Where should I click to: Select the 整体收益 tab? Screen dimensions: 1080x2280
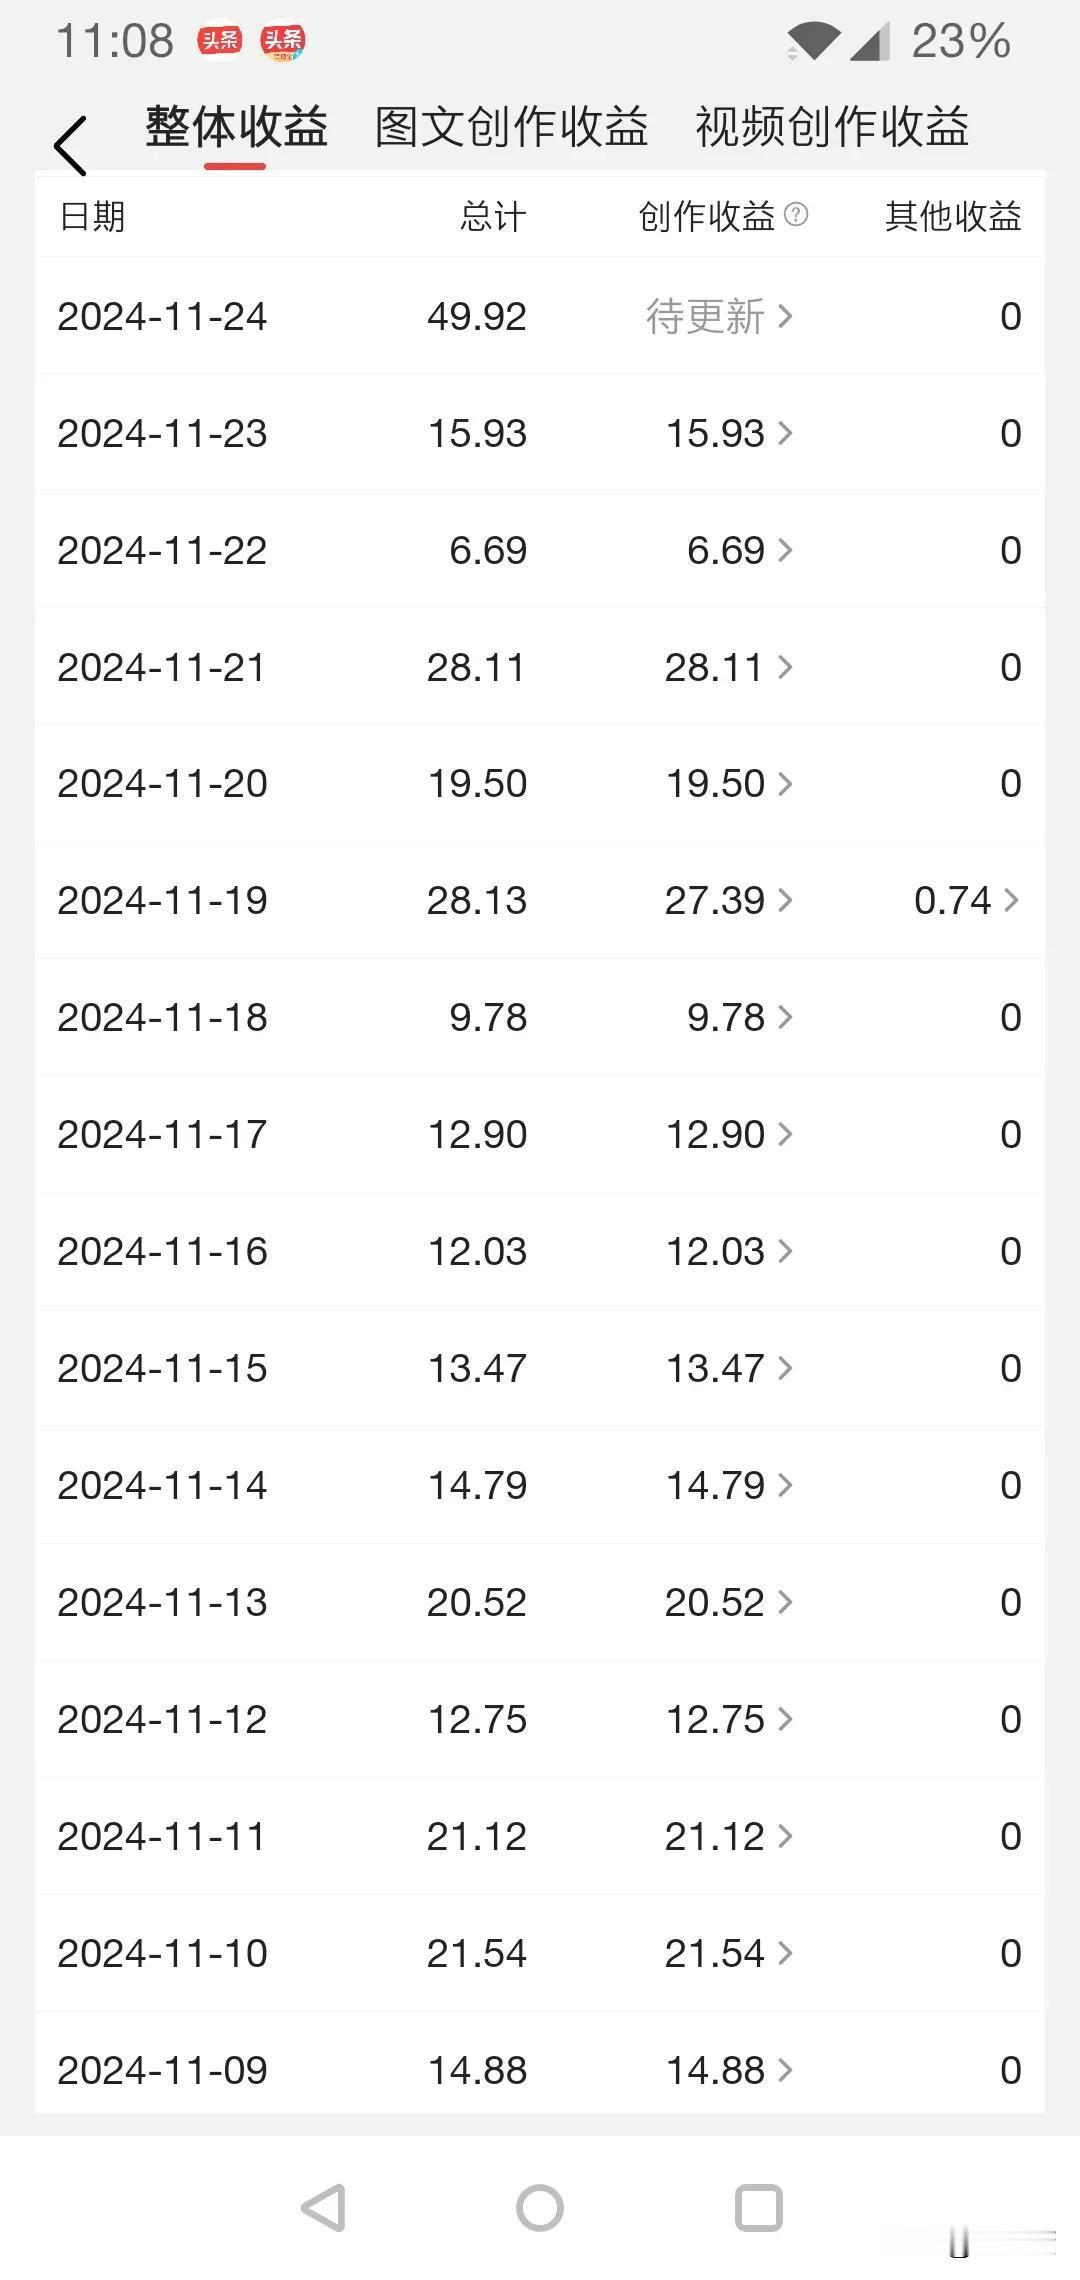pos(236,128)
